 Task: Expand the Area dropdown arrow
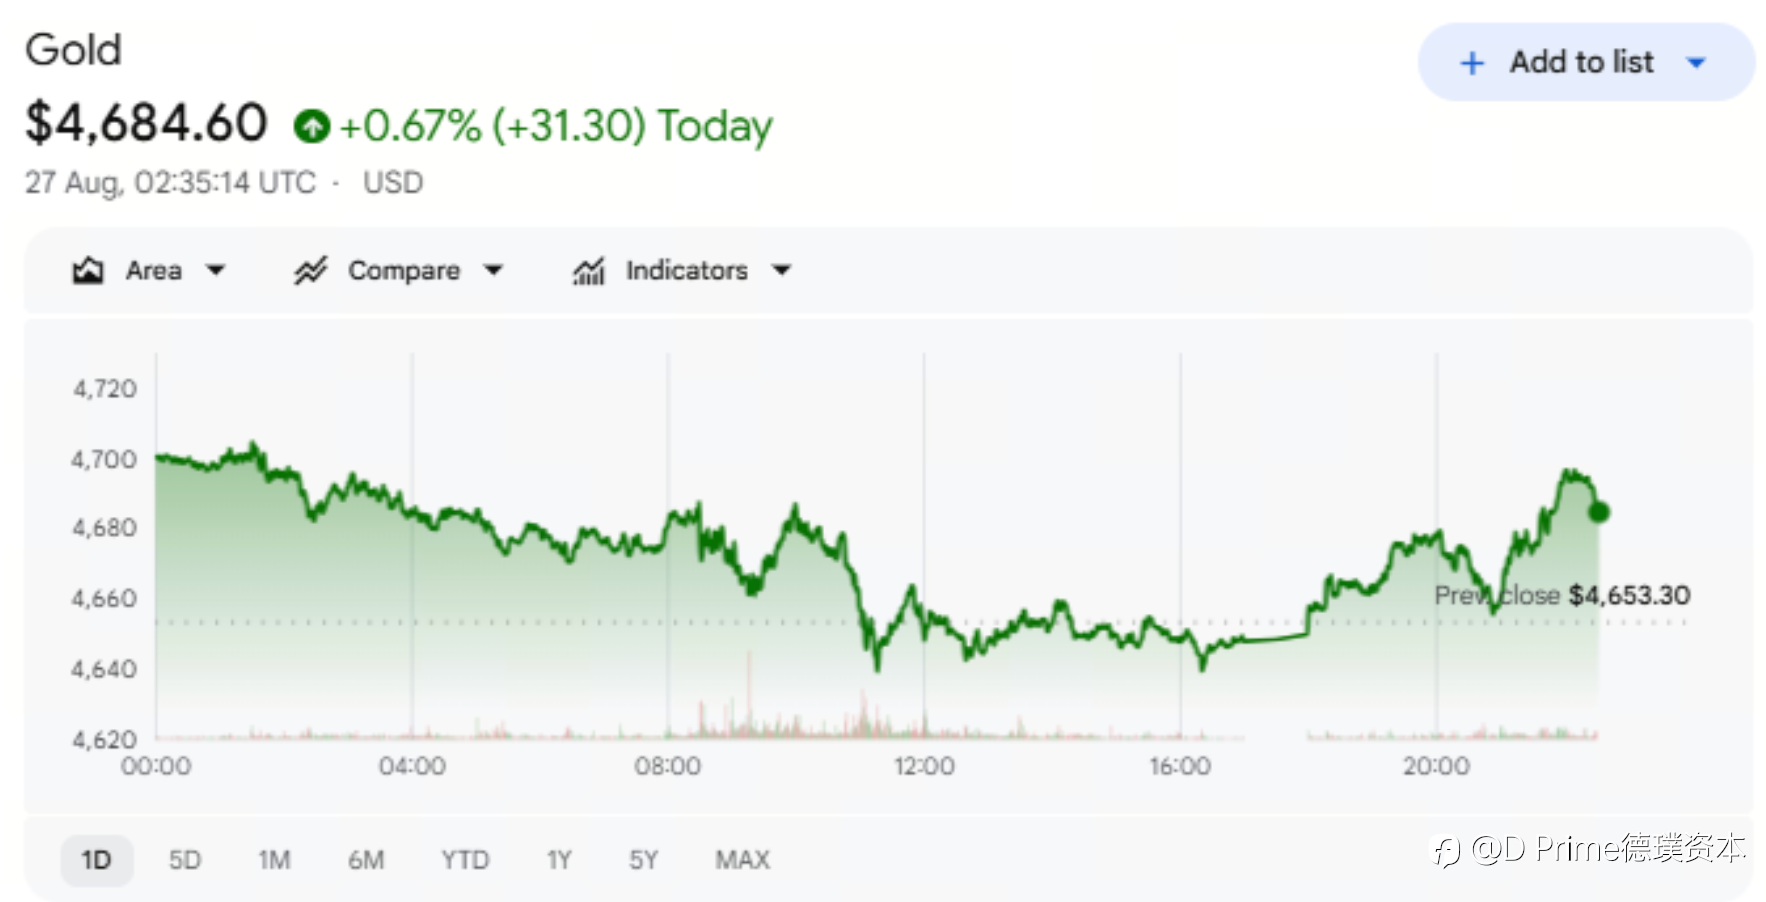pos(215,270)
